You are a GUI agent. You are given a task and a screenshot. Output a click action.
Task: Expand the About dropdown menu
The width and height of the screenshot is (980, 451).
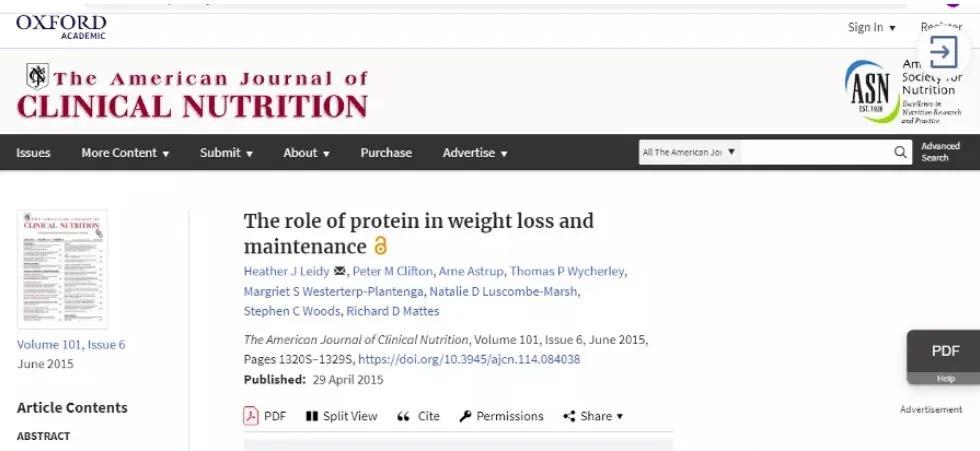(306, 153)
